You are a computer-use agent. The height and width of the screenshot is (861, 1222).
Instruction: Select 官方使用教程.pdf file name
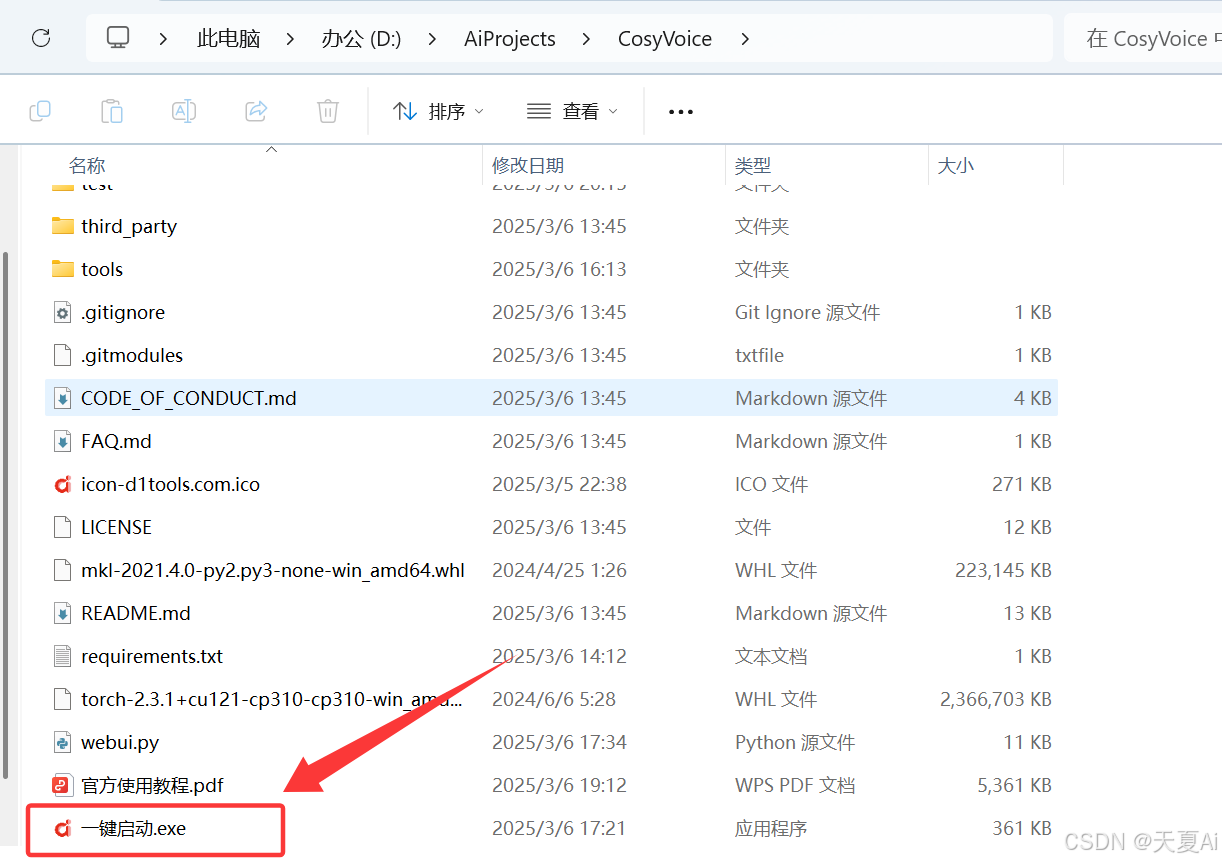(152, 786)
